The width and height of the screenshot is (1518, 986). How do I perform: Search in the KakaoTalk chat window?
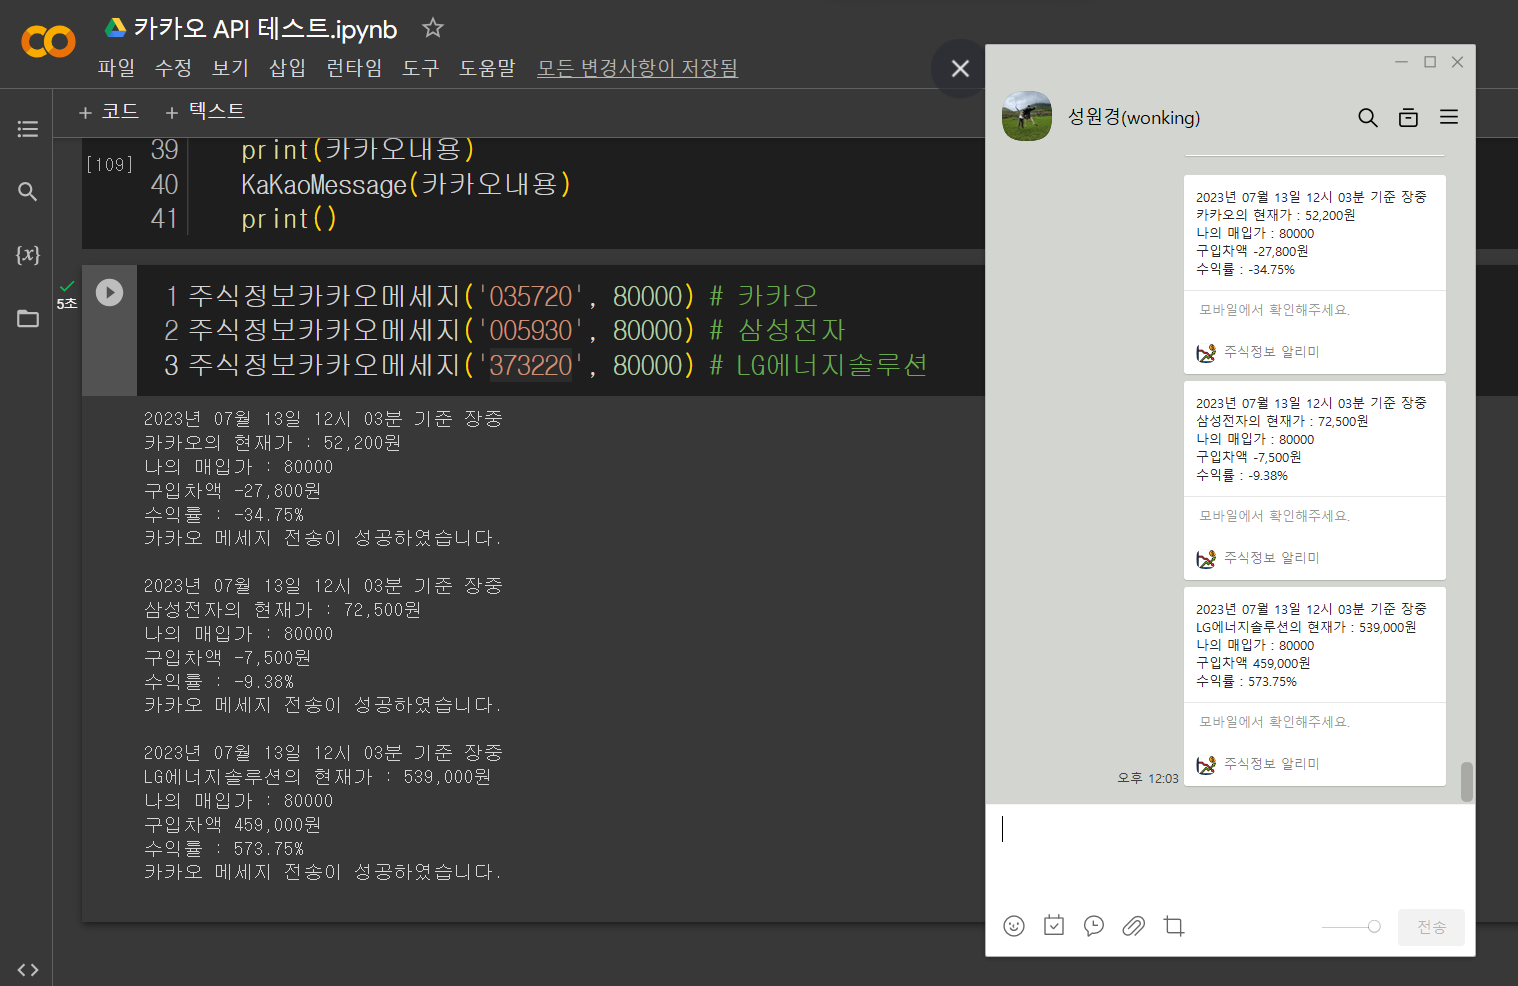coord(1368,118)
